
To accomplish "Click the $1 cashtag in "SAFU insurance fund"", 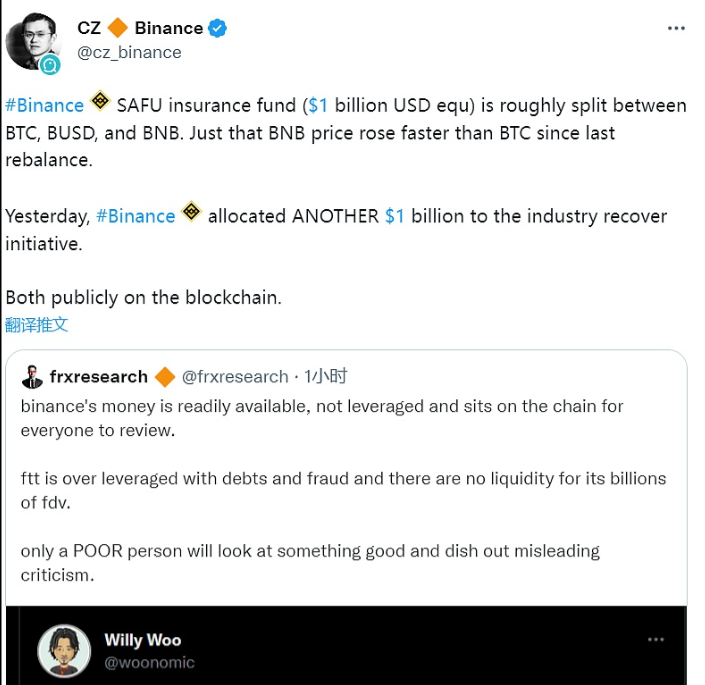I will coord(317,105).
